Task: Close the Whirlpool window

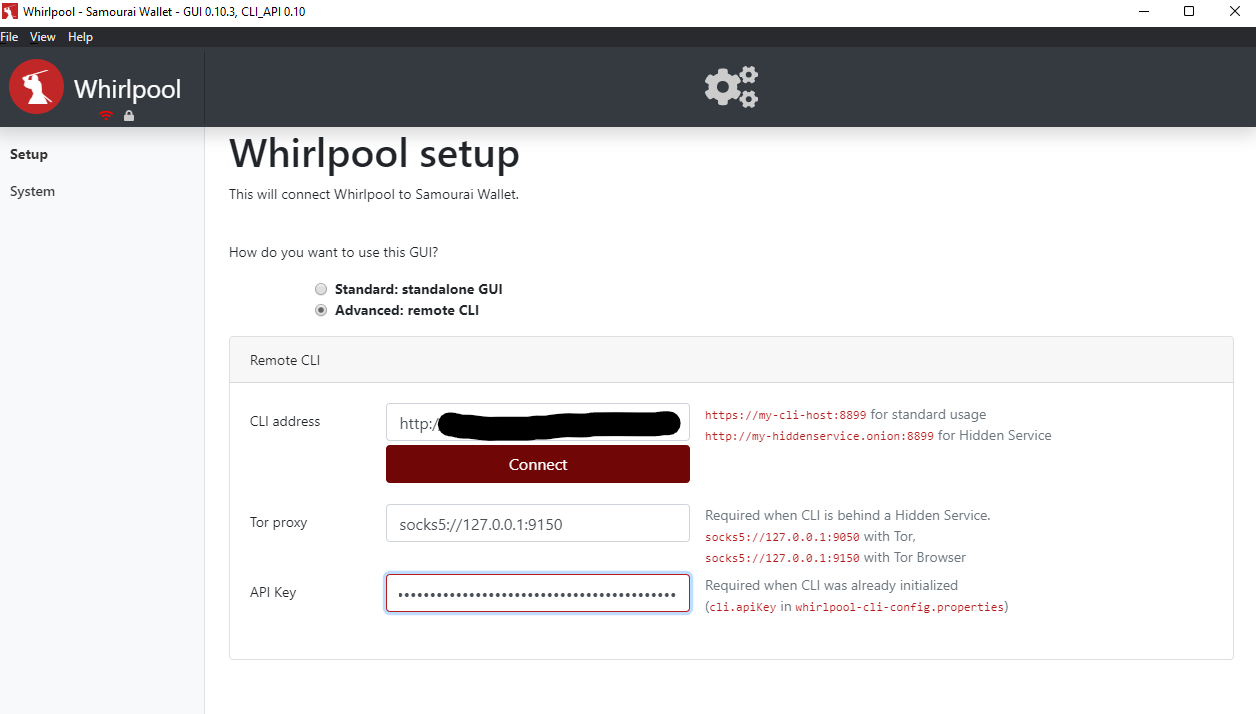Action: (x=1234, y=12)
